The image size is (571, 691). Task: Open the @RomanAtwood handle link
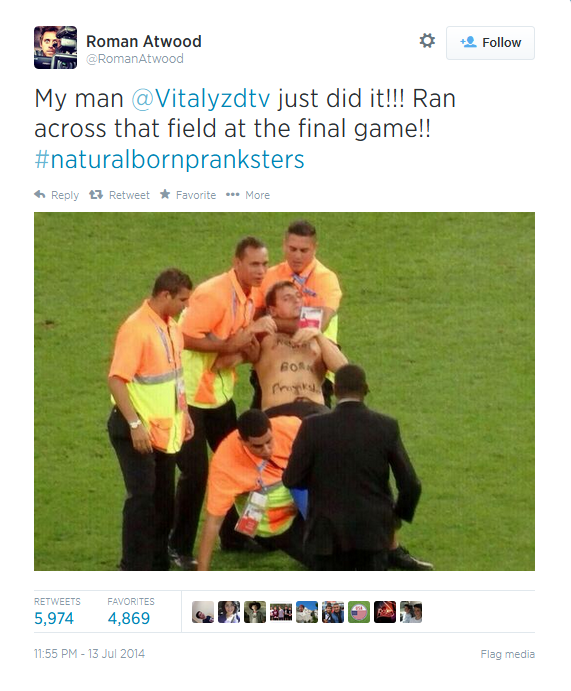point(135,59)
